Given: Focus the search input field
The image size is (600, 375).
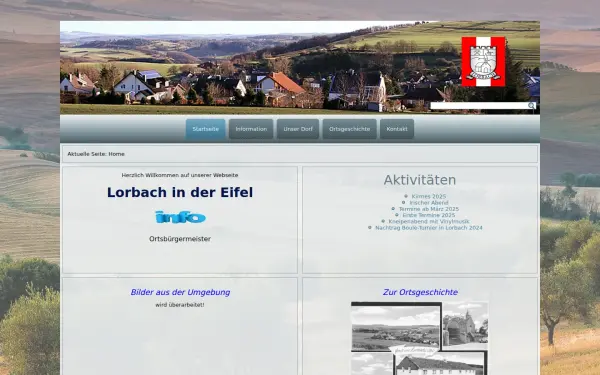Looking at the screenshot, I should (x=479, y=106).
